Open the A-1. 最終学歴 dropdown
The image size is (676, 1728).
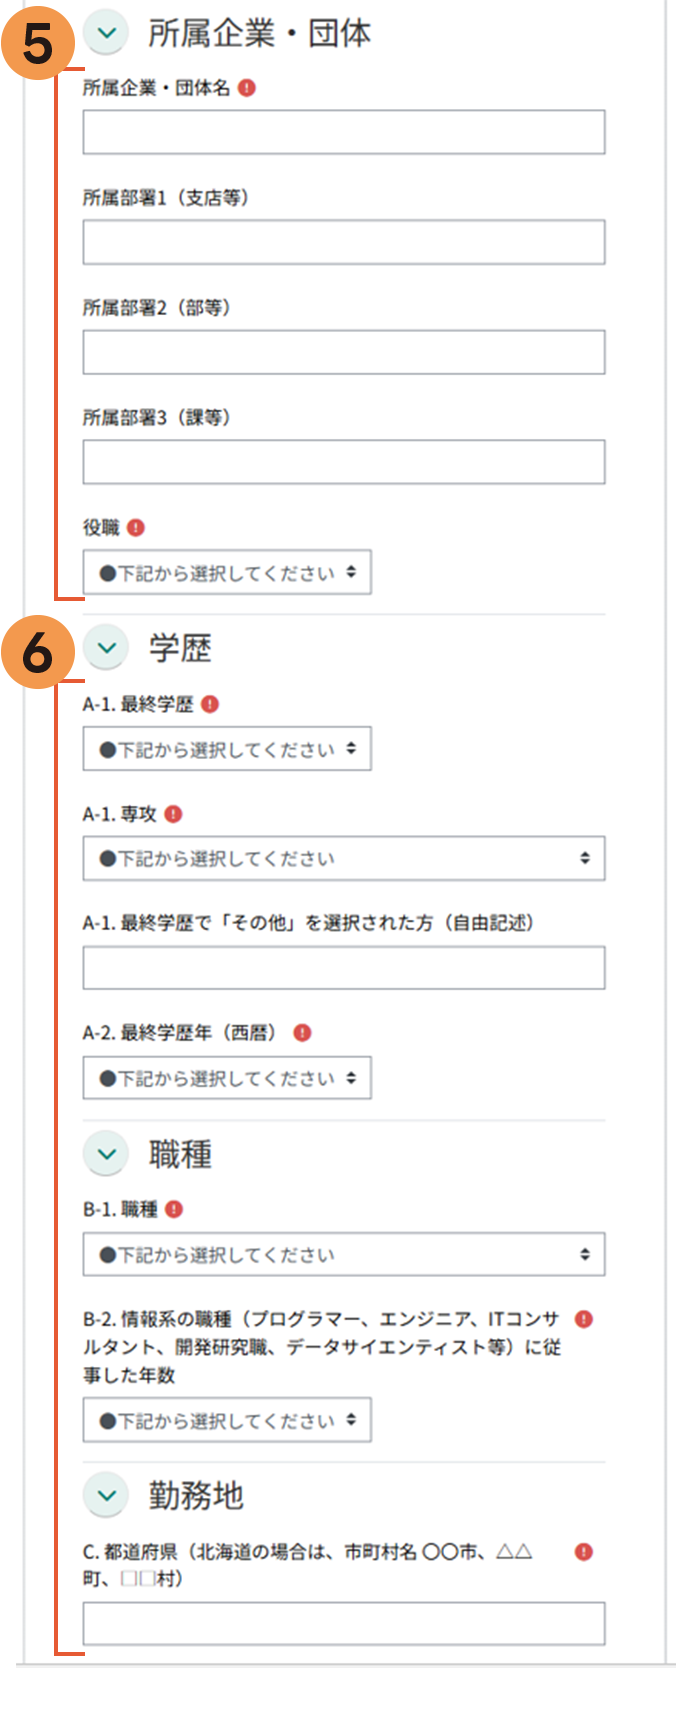[x=227, y=749]
